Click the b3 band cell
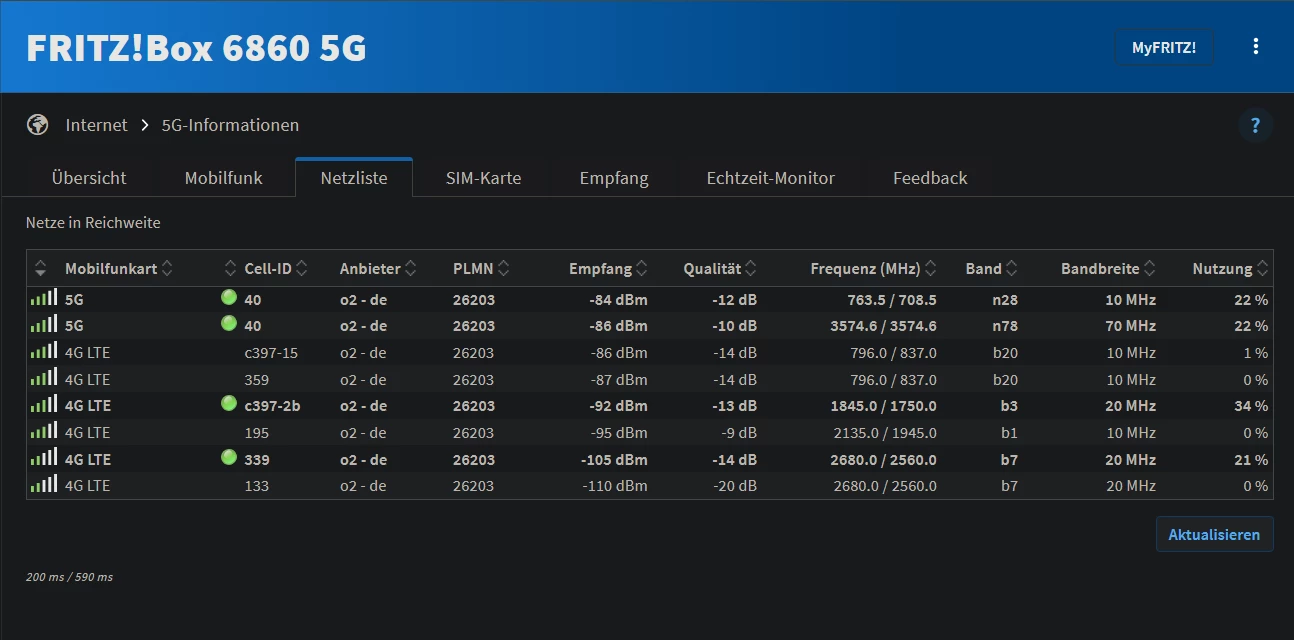The height and width of the screenshot is (640, 1294). 1009,406
